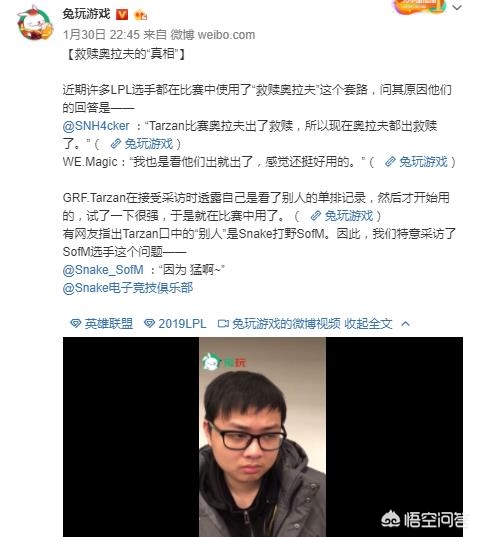
Task: Open the @SNH4cker mention
Action: click(96, 126)
